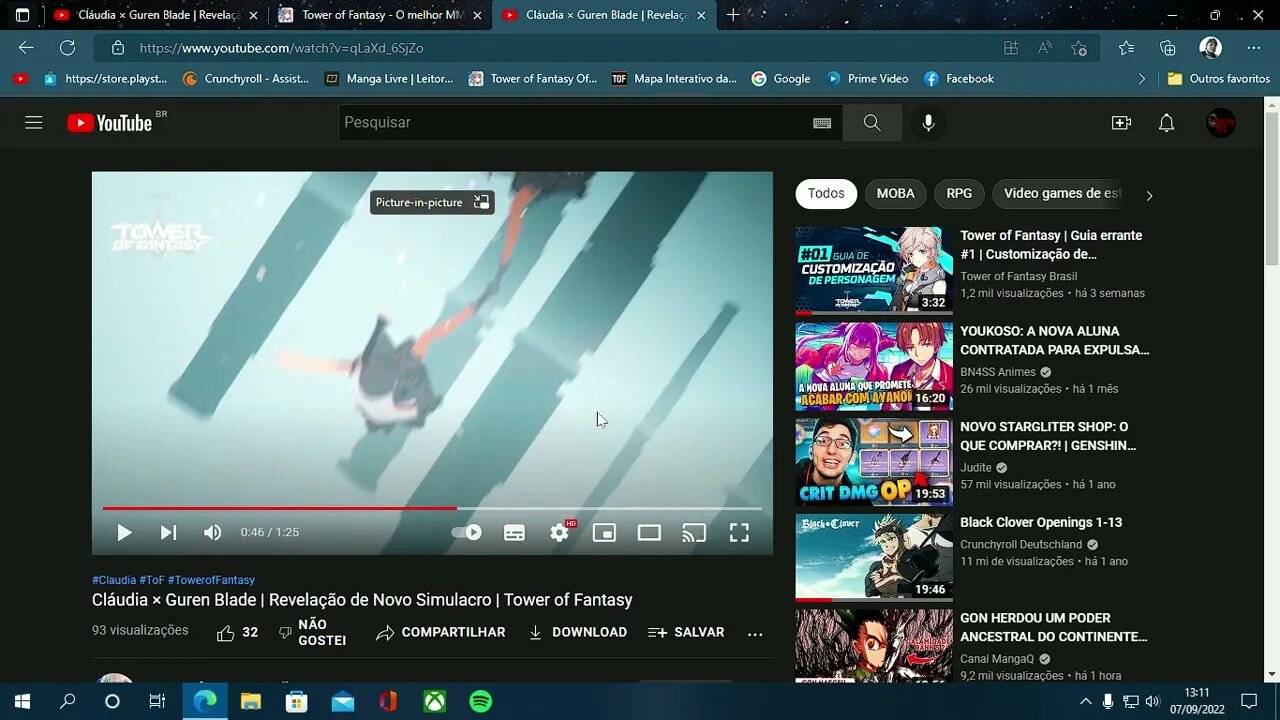Open Spotify from the taskbar
This screenshot has width=1280, height=720.
tap(480, 701)
